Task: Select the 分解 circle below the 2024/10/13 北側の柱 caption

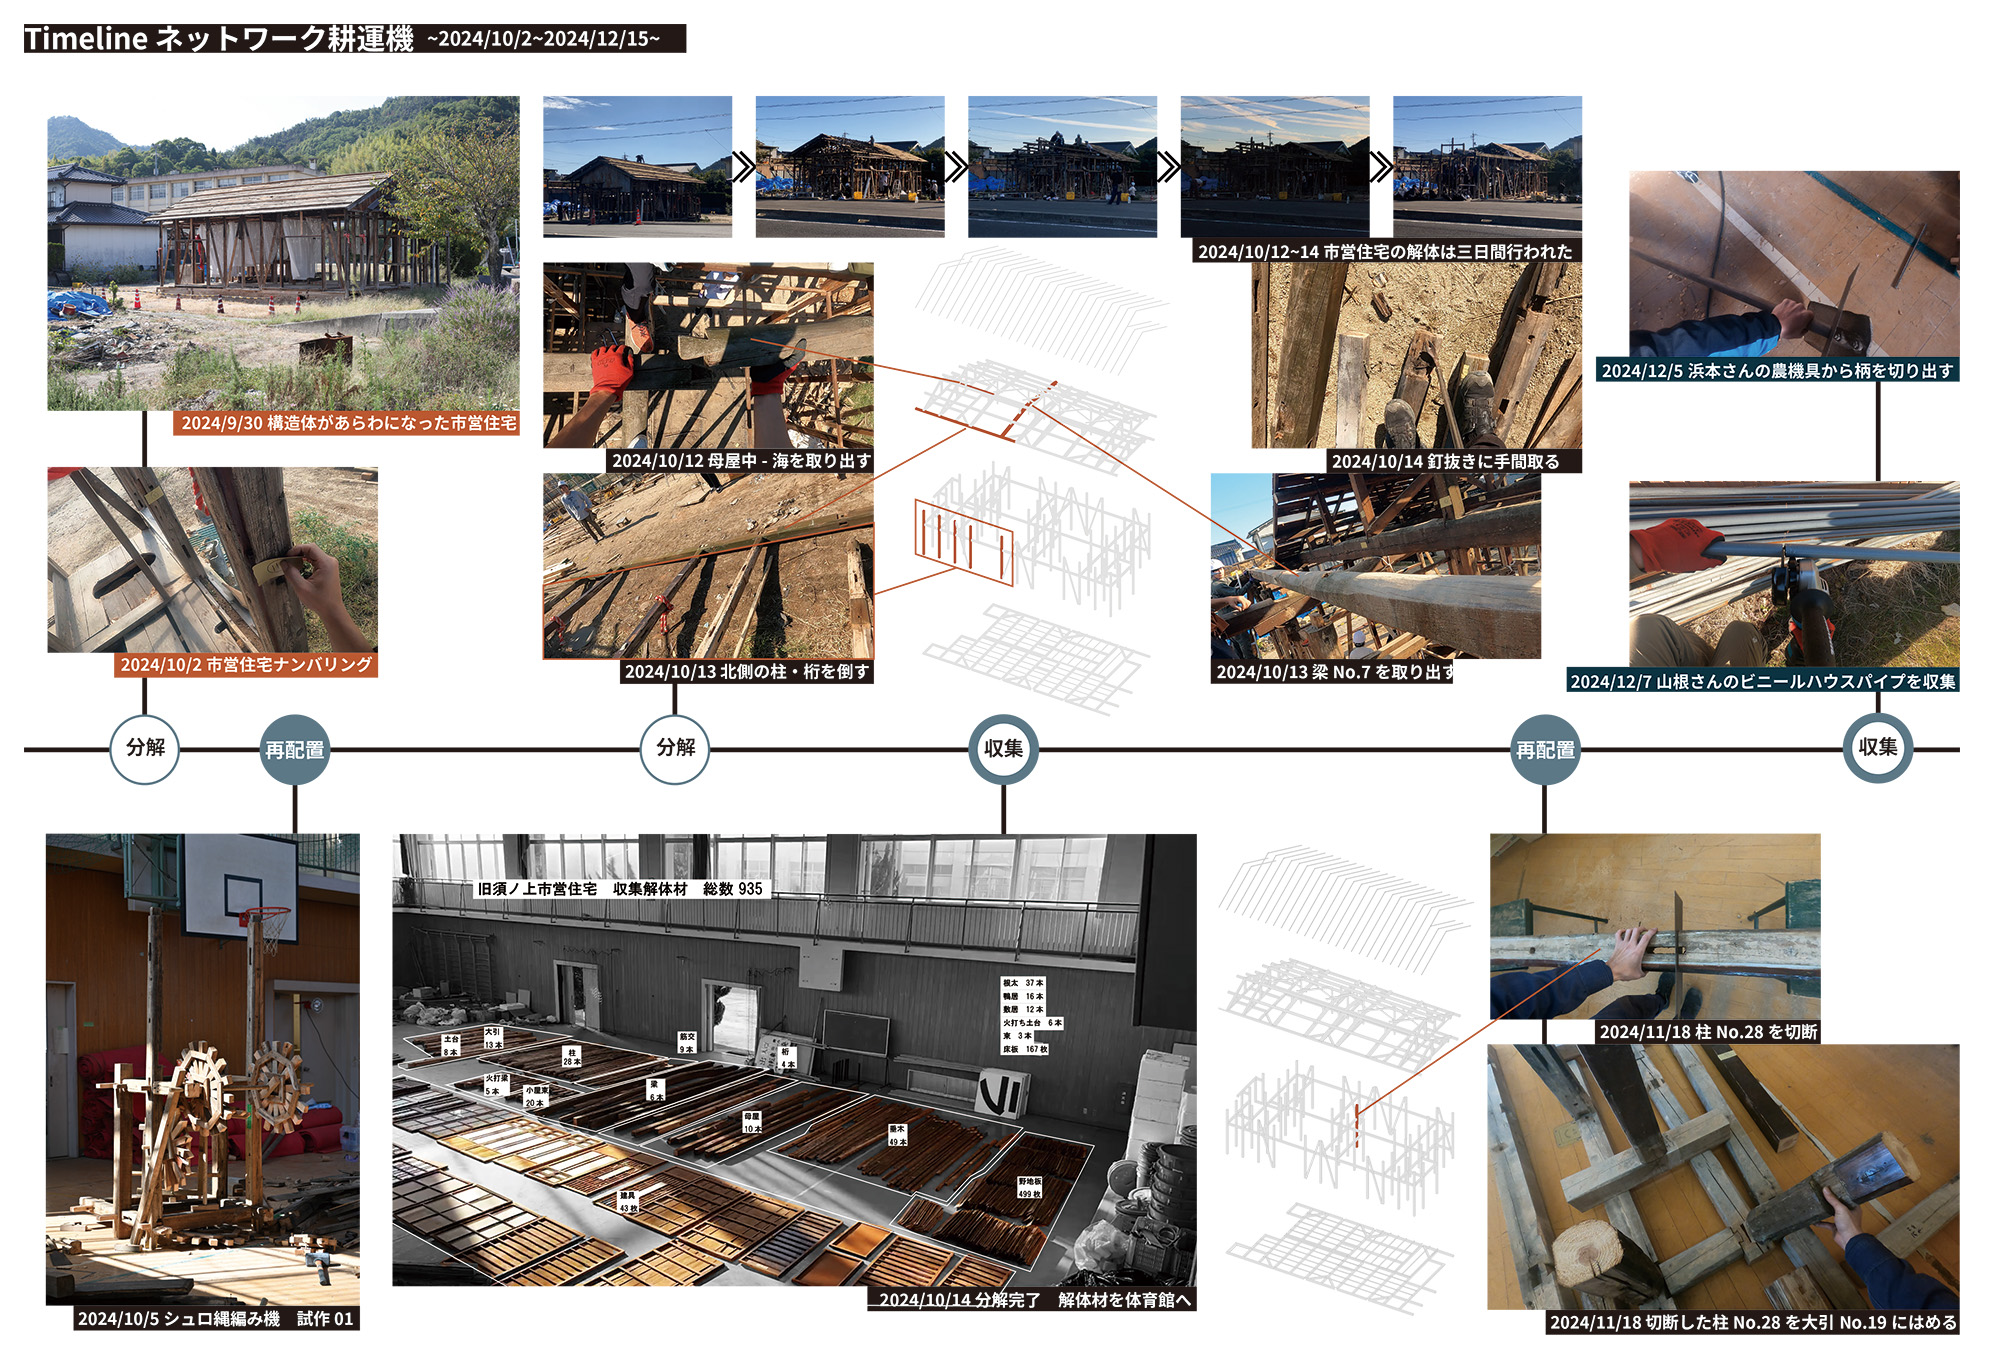Action: (675, 749)
